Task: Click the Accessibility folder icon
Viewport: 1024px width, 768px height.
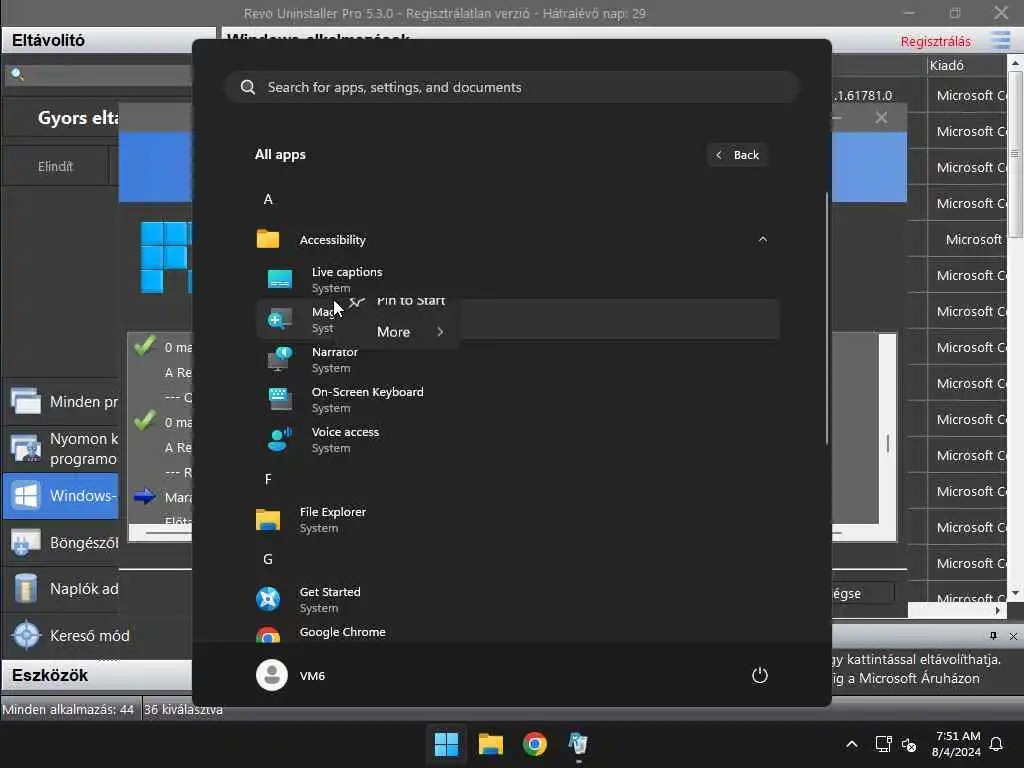Action: click(x=268, y=239)
